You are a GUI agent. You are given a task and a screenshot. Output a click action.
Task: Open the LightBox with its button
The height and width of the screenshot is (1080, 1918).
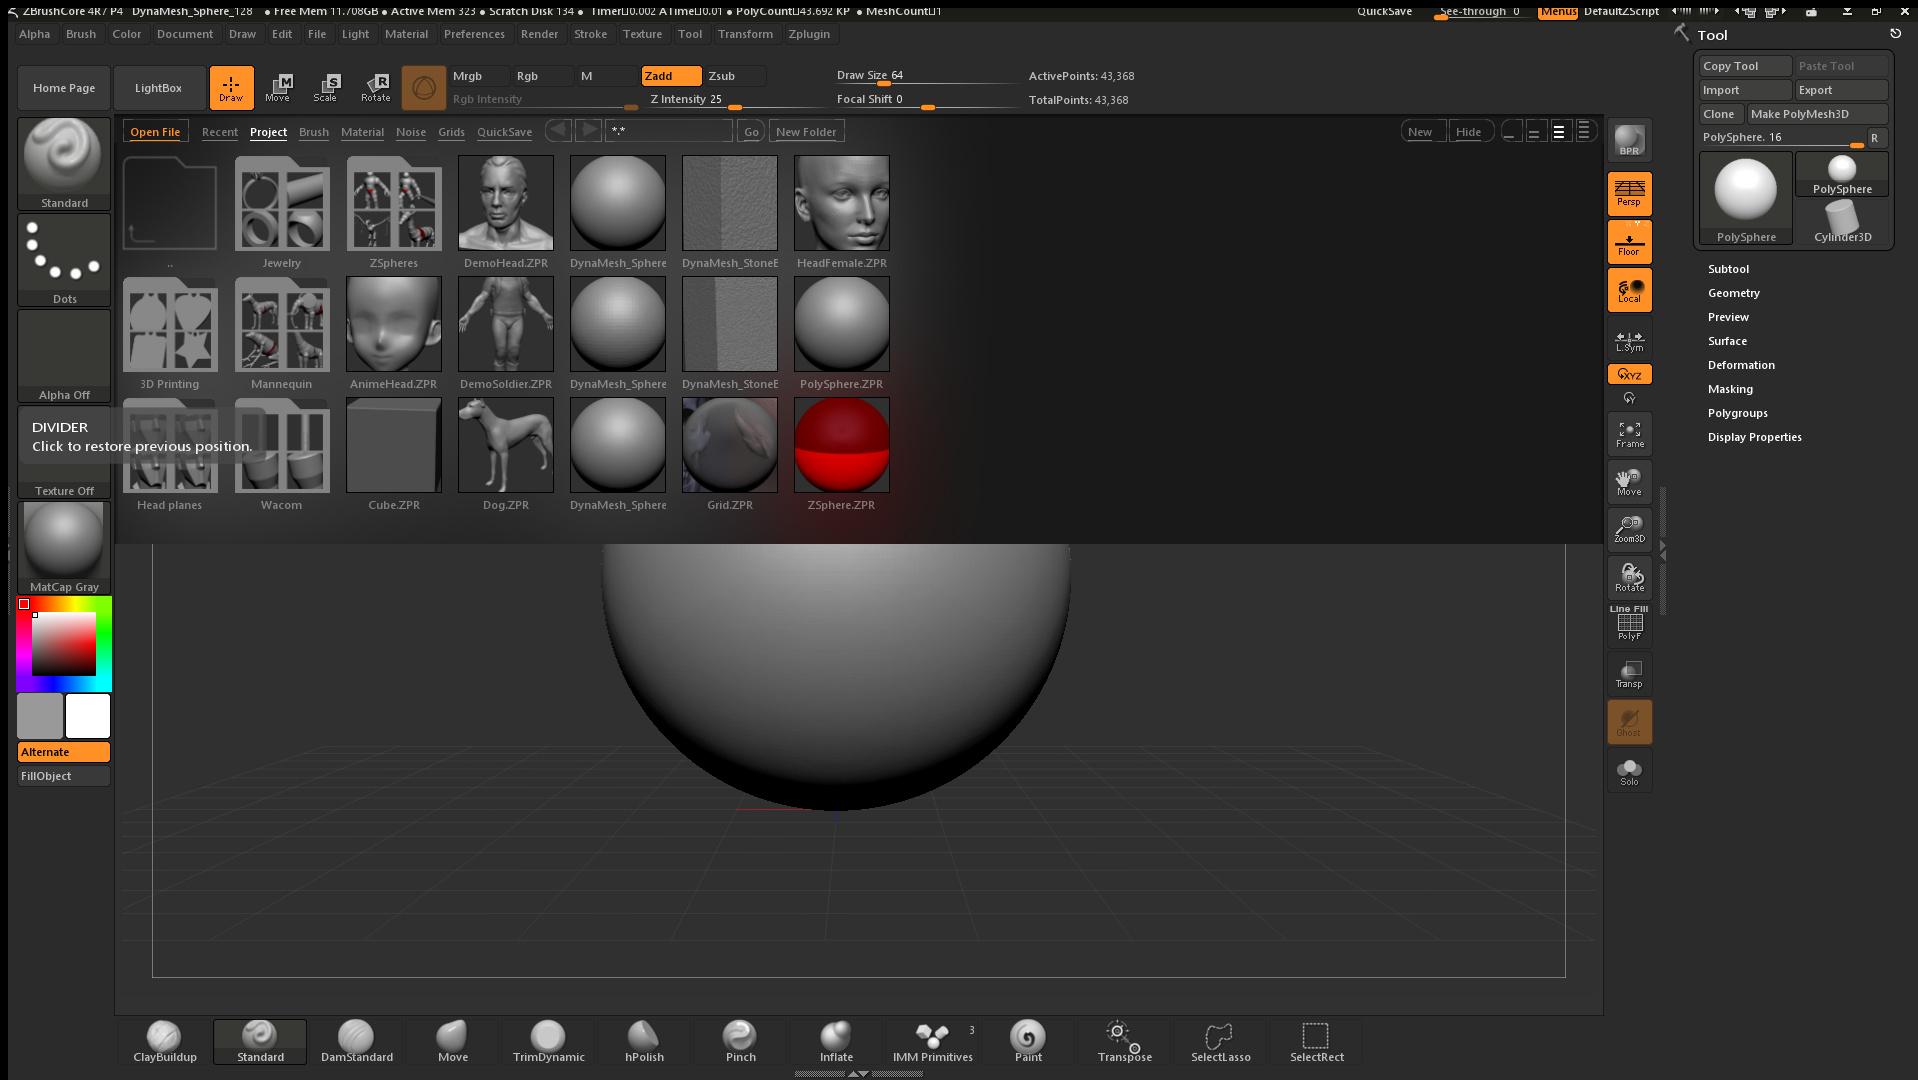[x=159, y=88]
